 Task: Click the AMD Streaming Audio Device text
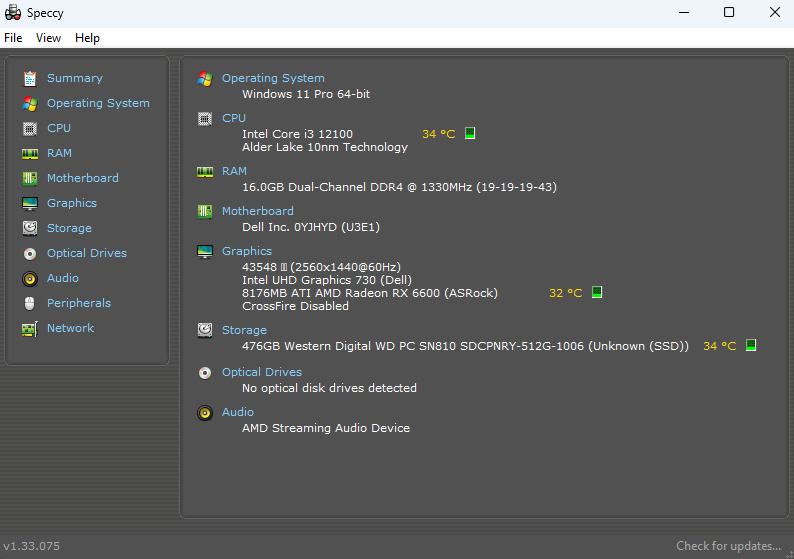pyautogui.click(x=326, y=428)
